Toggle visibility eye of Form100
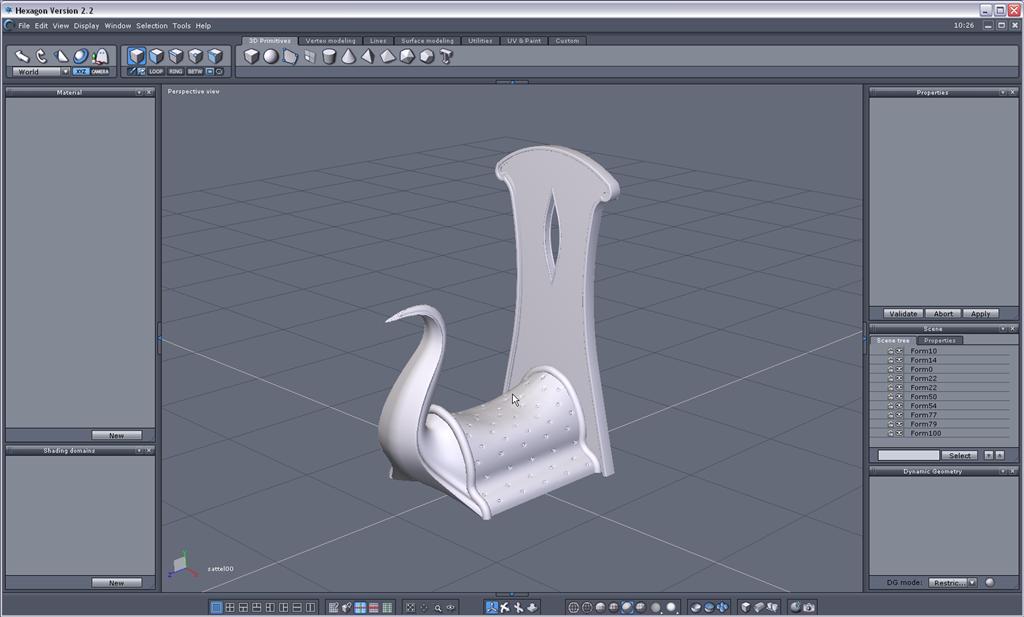This screenshot has width=1024, height=617. [899, 433]
